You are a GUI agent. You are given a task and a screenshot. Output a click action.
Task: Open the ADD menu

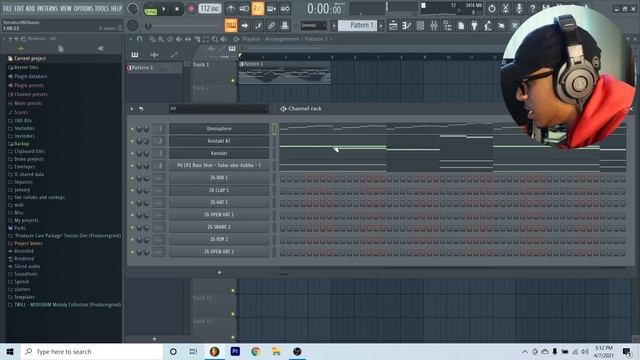[x=31, y=8]
